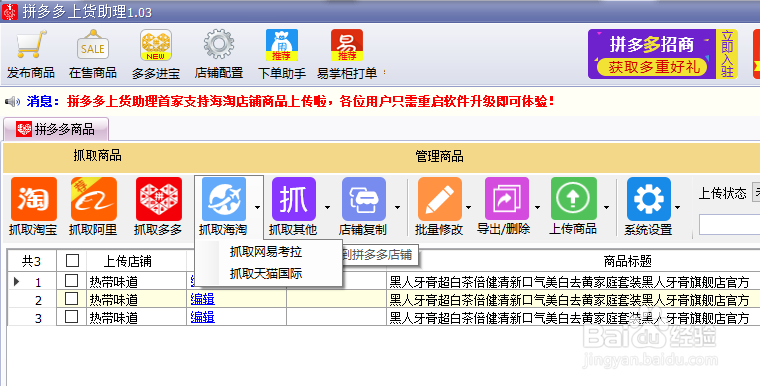Expand 抓取其他 dropdown arrow

click(x=327, y=208)
